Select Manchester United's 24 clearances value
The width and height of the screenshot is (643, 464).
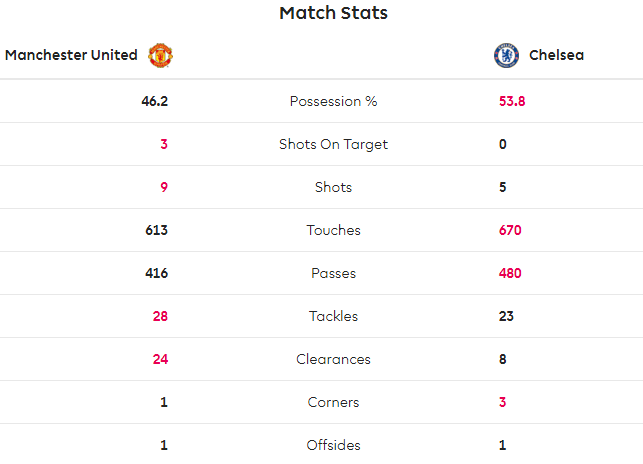(x=160, y=359)
